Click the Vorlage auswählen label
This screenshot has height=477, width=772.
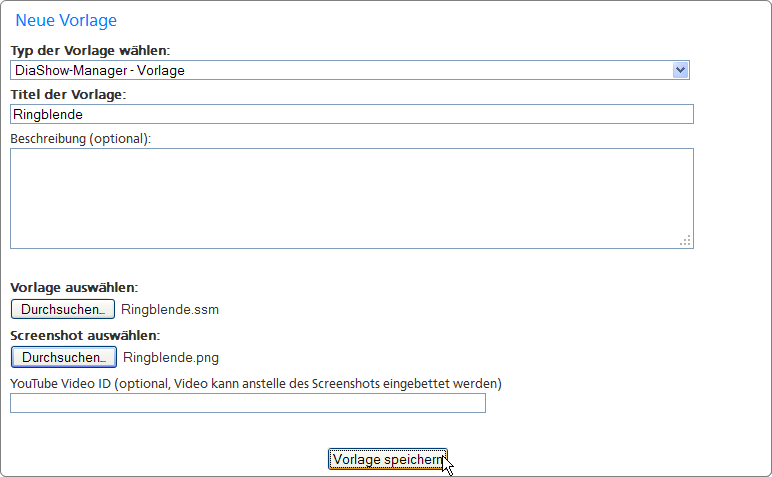pos(74,287)
